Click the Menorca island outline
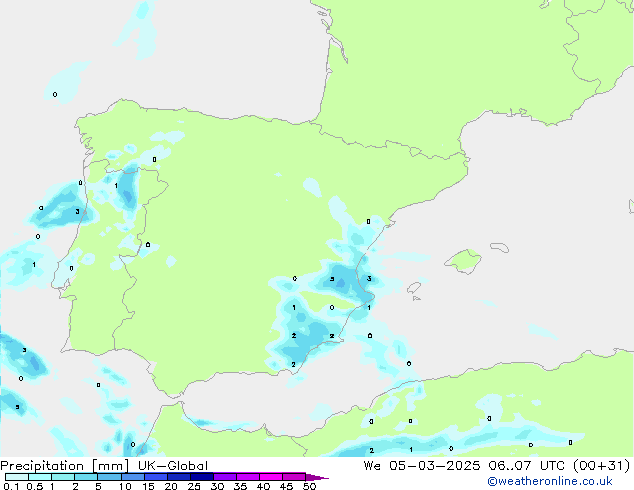Screen dimensions: 634x490 point(500,247)
